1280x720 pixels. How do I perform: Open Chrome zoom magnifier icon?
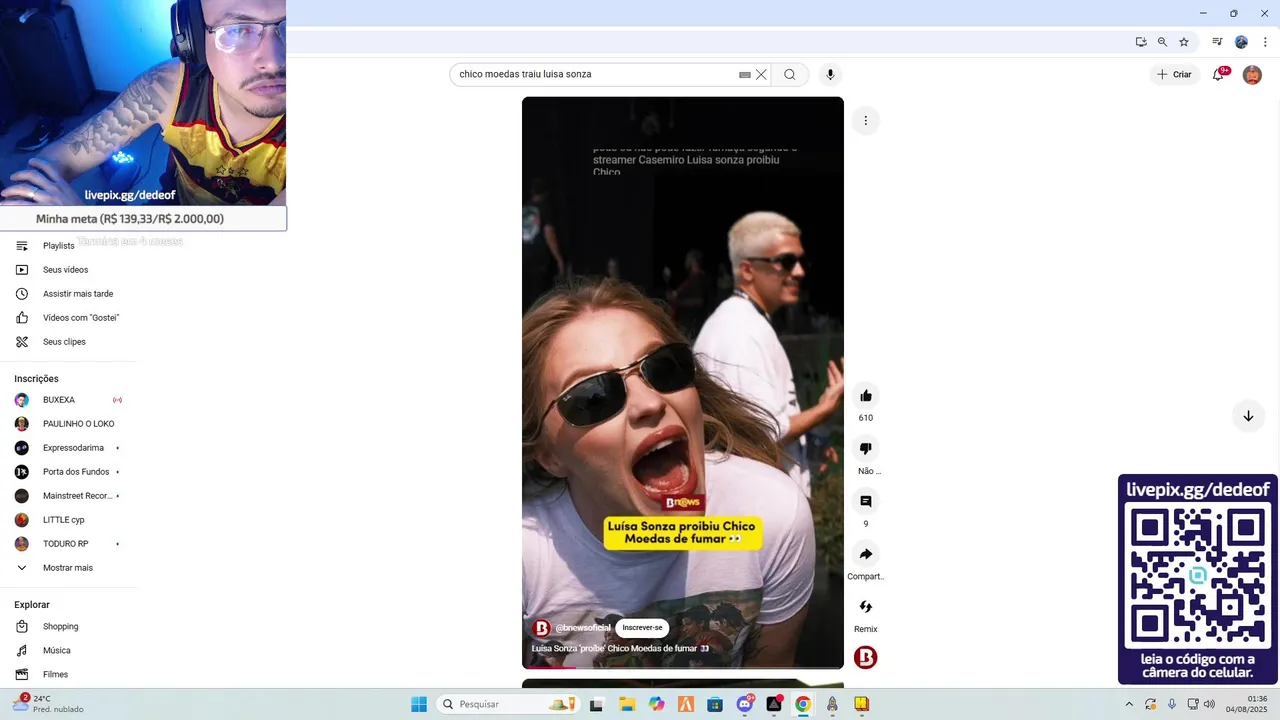(x=1162, y=42)
